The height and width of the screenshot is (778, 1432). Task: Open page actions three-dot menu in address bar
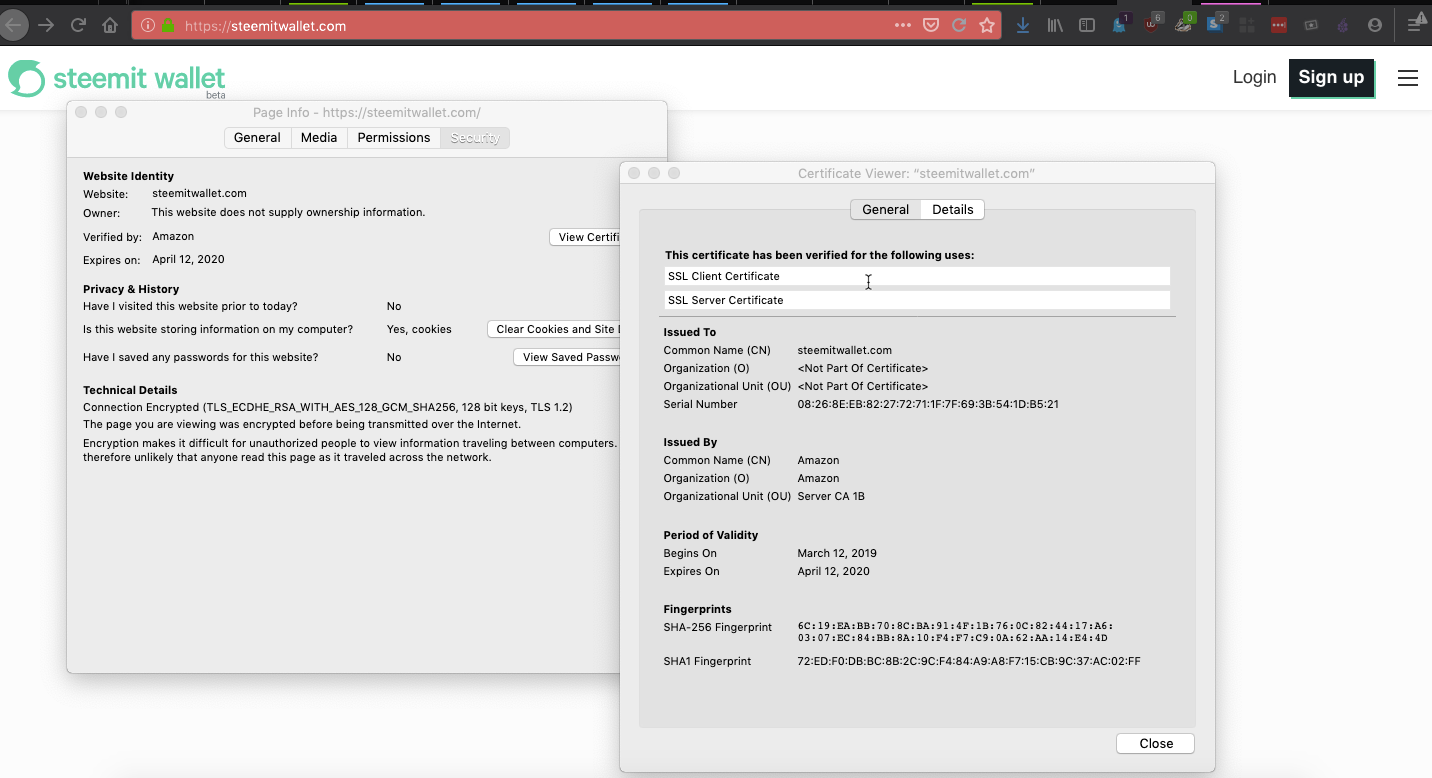click(903, 26)
